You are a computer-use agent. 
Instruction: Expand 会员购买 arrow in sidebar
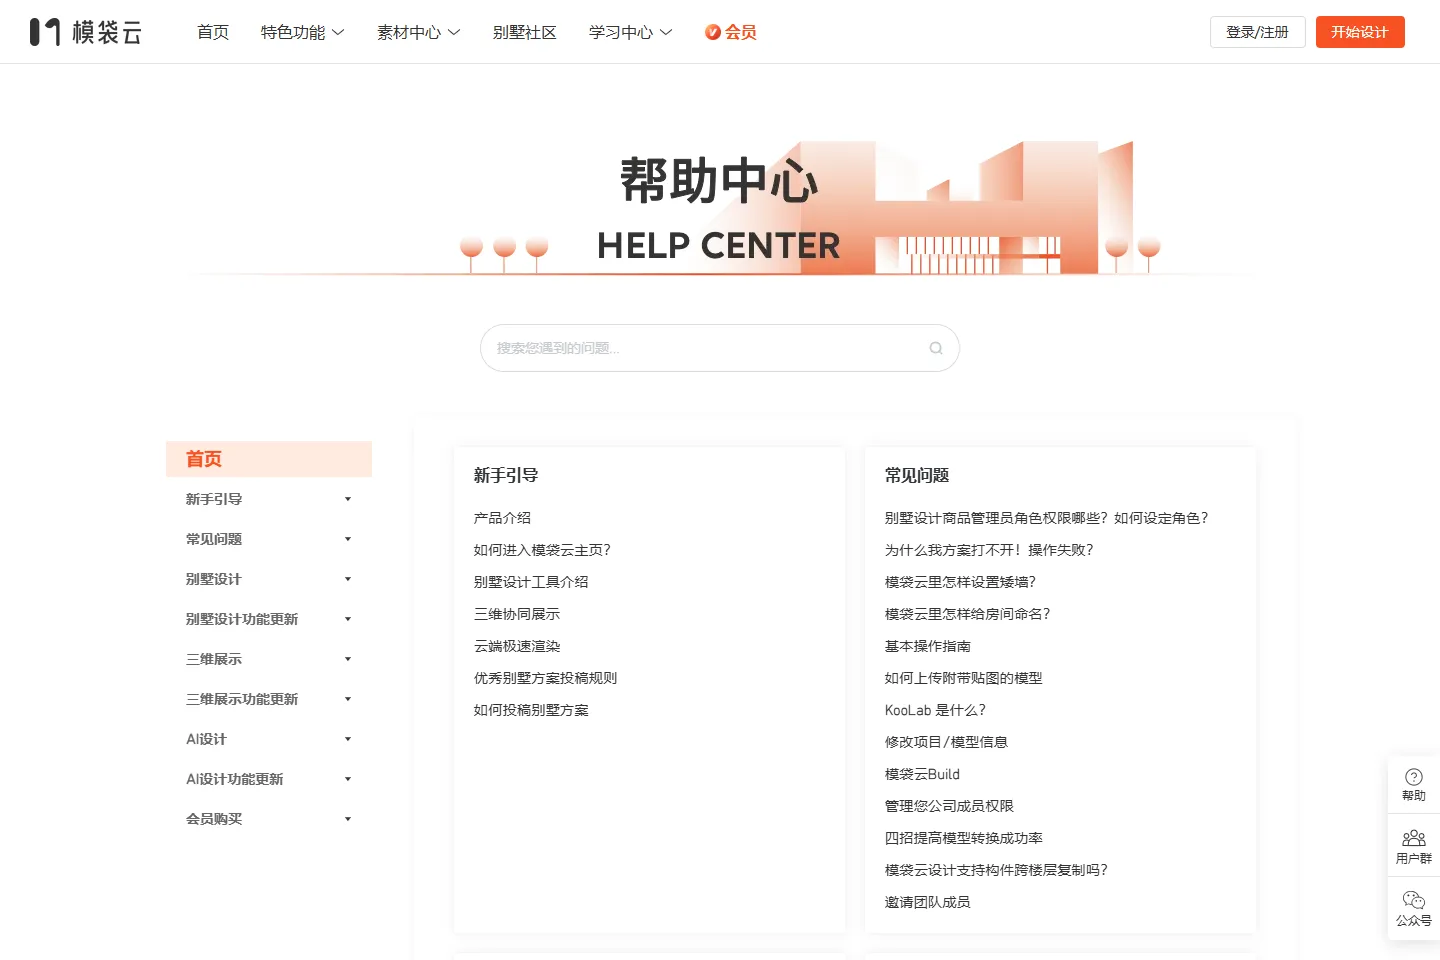[x=348, y=819]
